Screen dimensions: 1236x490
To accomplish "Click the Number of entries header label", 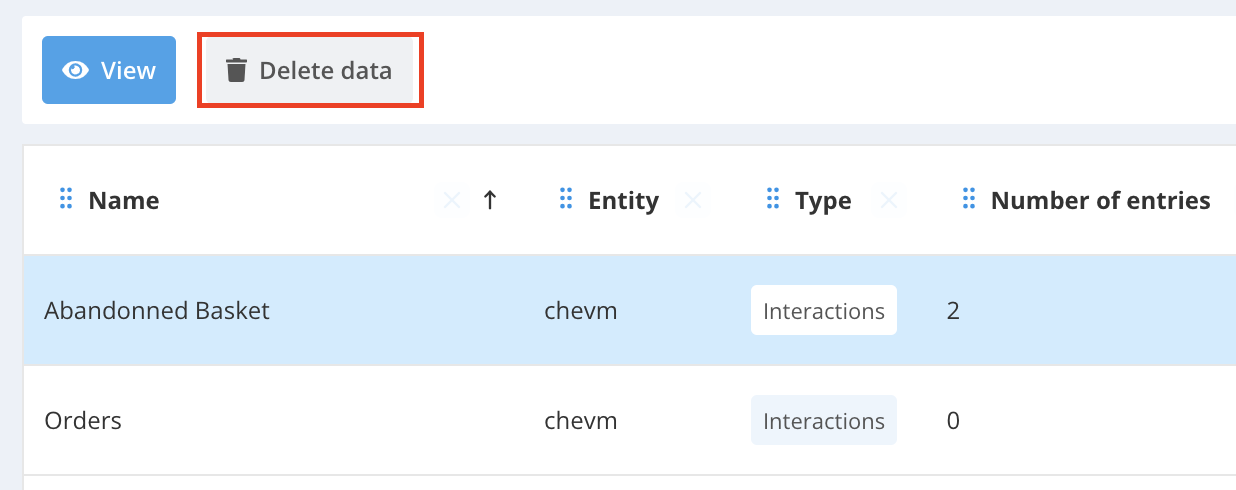I will pos(1100,201).
